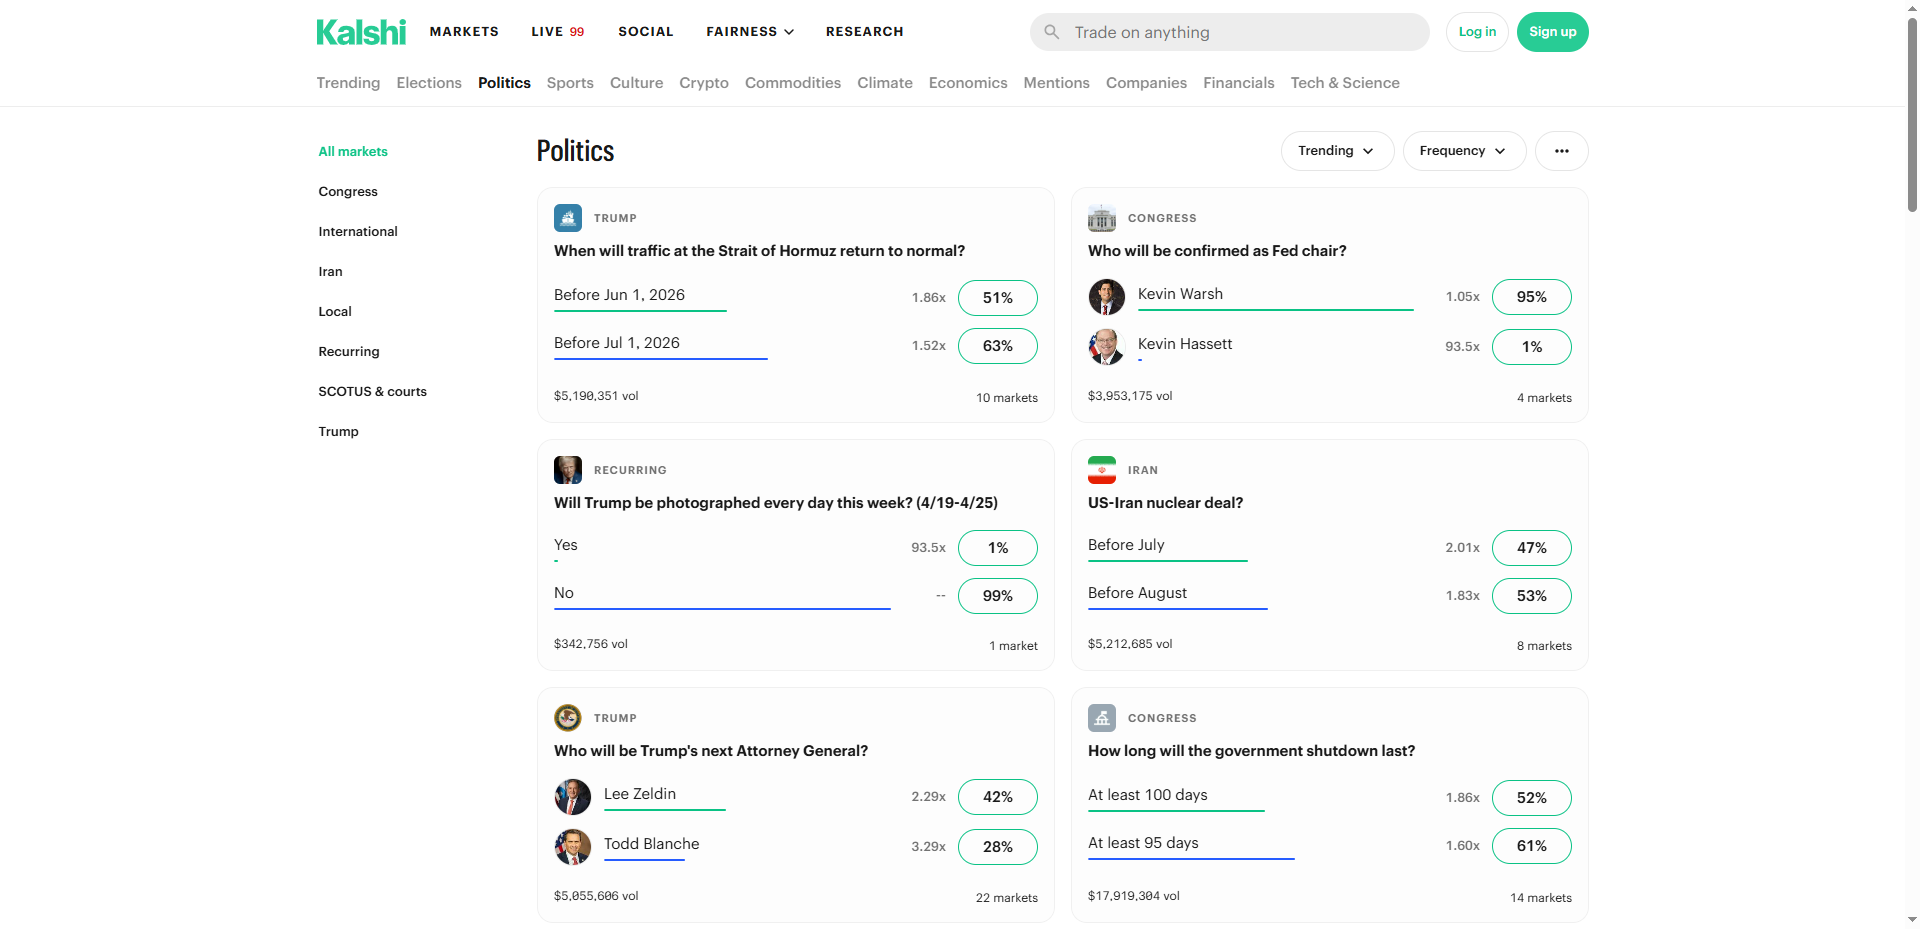Image resolution: width=1920 pixels, height=929 pixels.
Task: Open the Elections category tab
Action: click(429, 83)
